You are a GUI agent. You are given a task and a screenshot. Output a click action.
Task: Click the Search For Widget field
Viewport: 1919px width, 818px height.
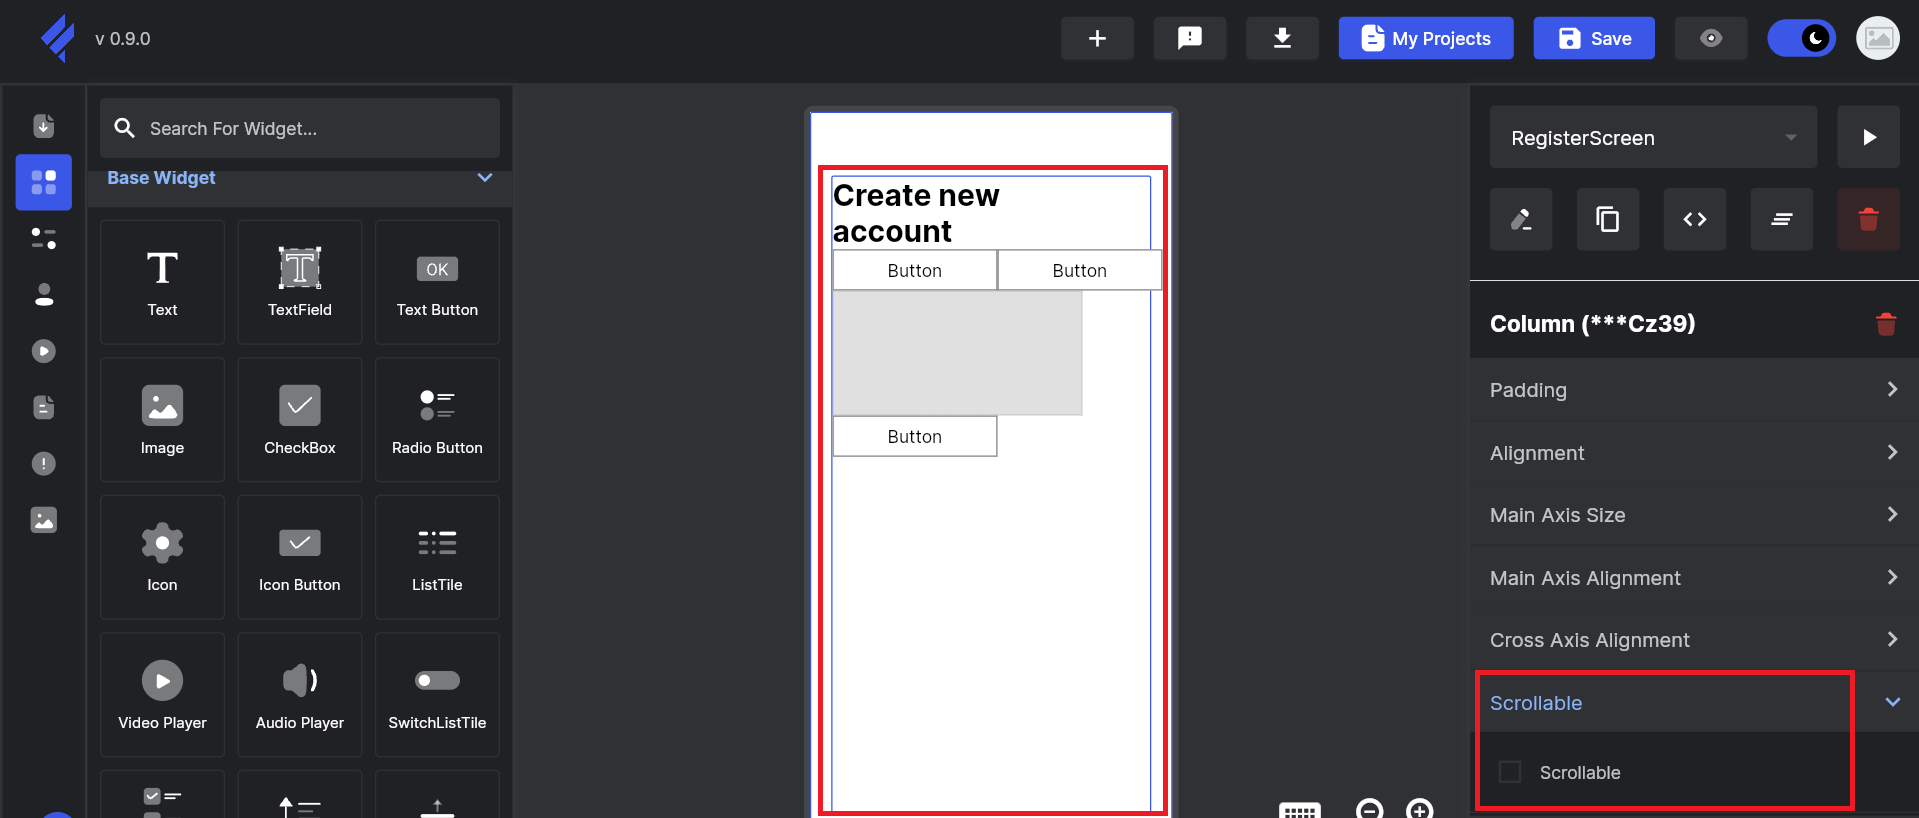[300, 128]
